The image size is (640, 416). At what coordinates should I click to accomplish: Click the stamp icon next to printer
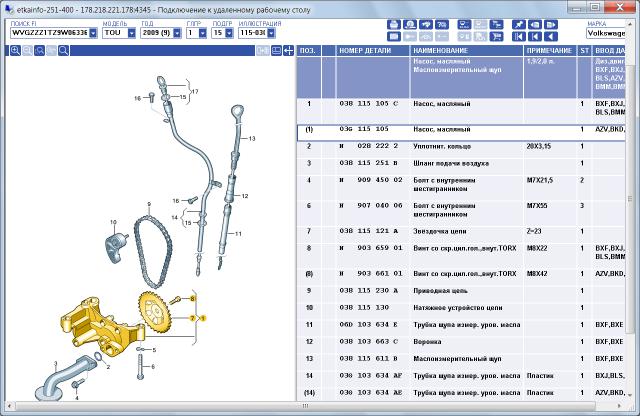point(410,24)
